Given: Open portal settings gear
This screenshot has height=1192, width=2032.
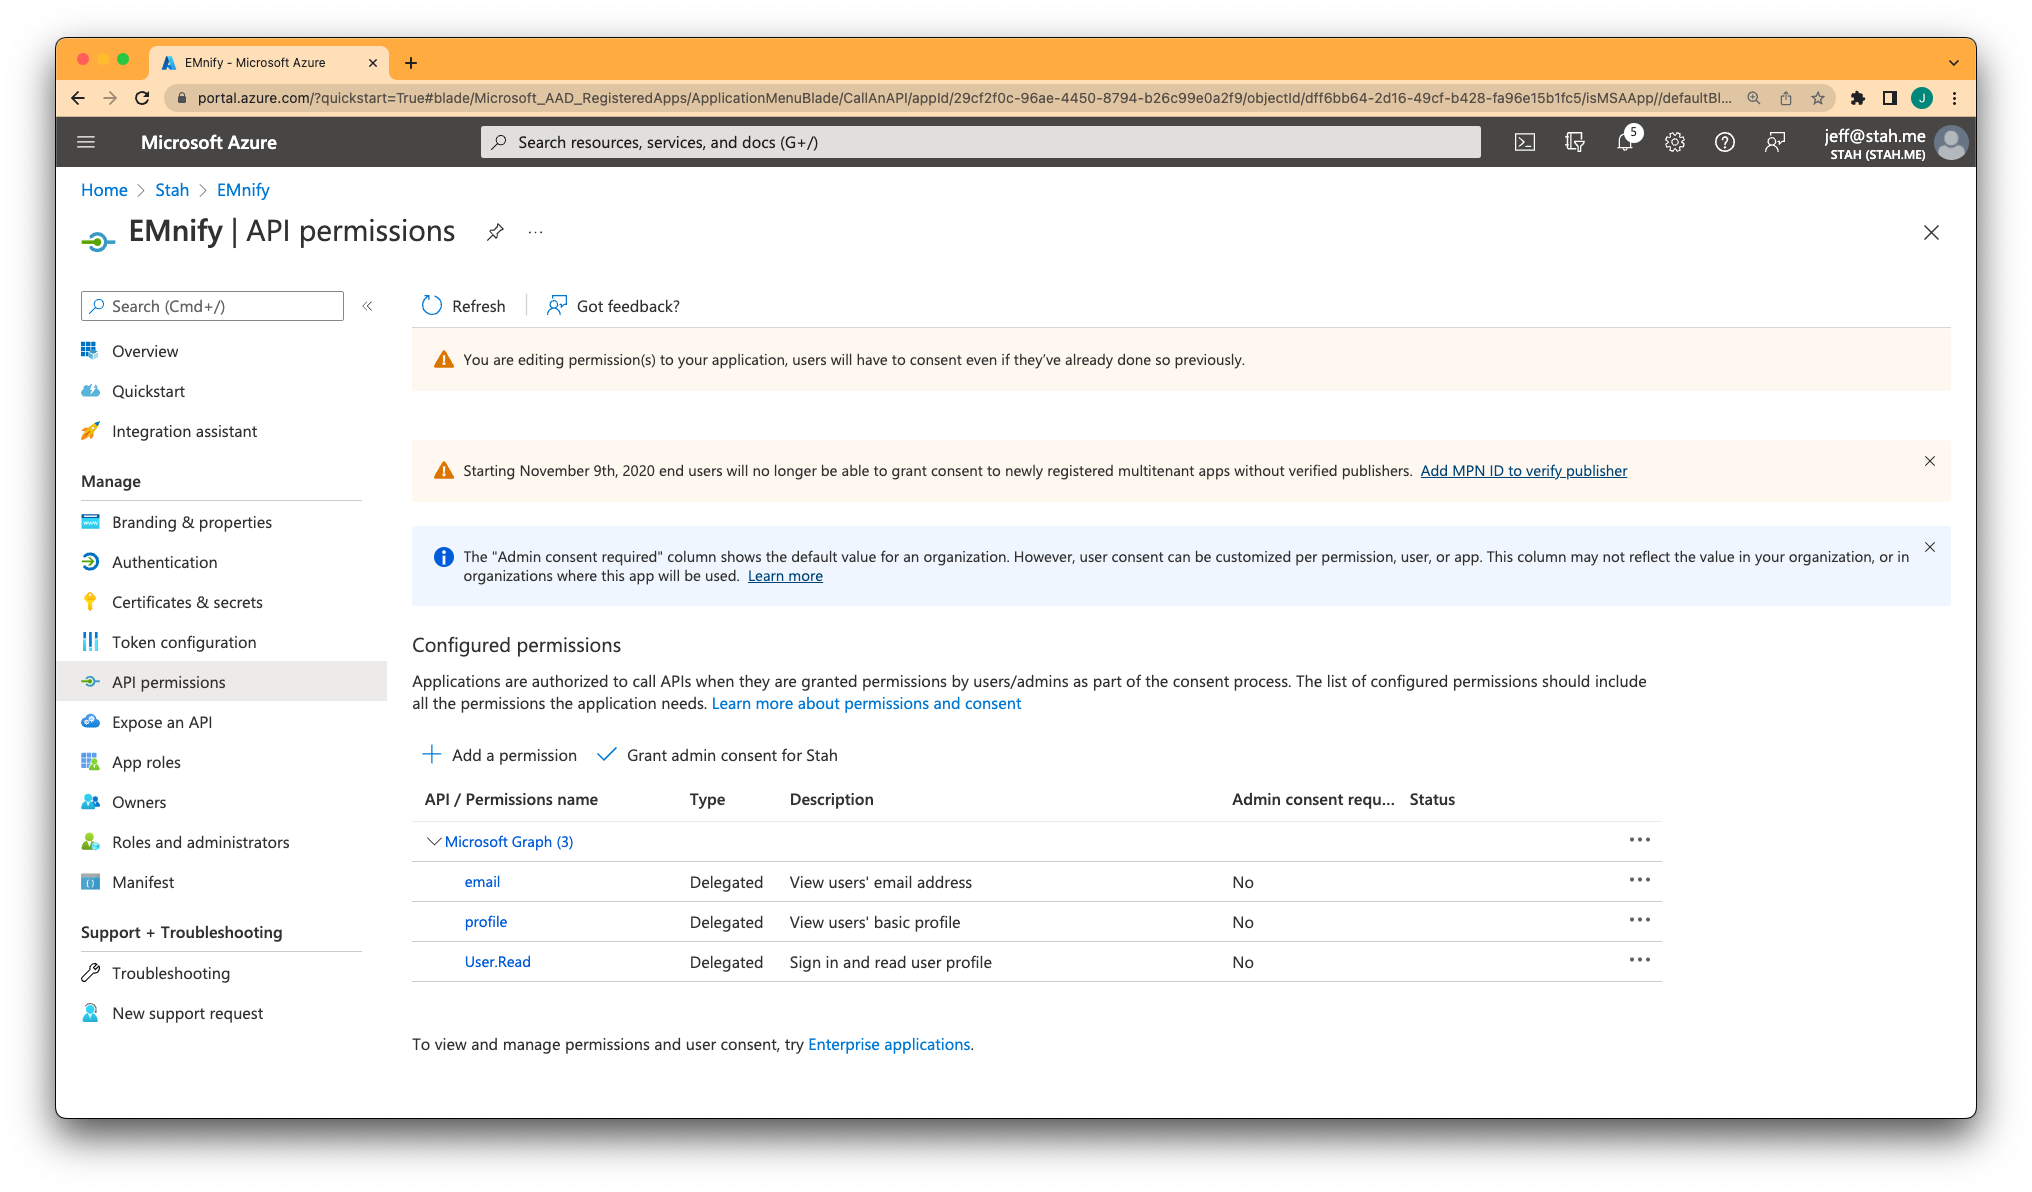Looking at the screenshot, I should (1674, 142).
